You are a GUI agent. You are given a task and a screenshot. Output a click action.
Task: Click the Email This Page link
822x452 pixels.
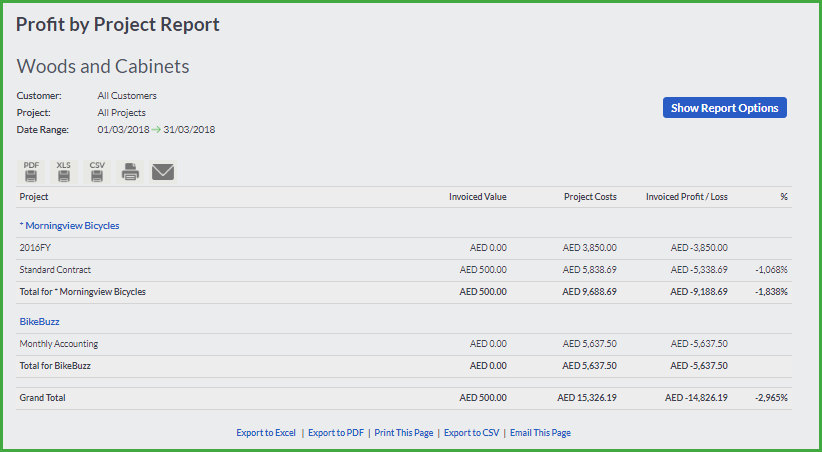tap(540, 433)
